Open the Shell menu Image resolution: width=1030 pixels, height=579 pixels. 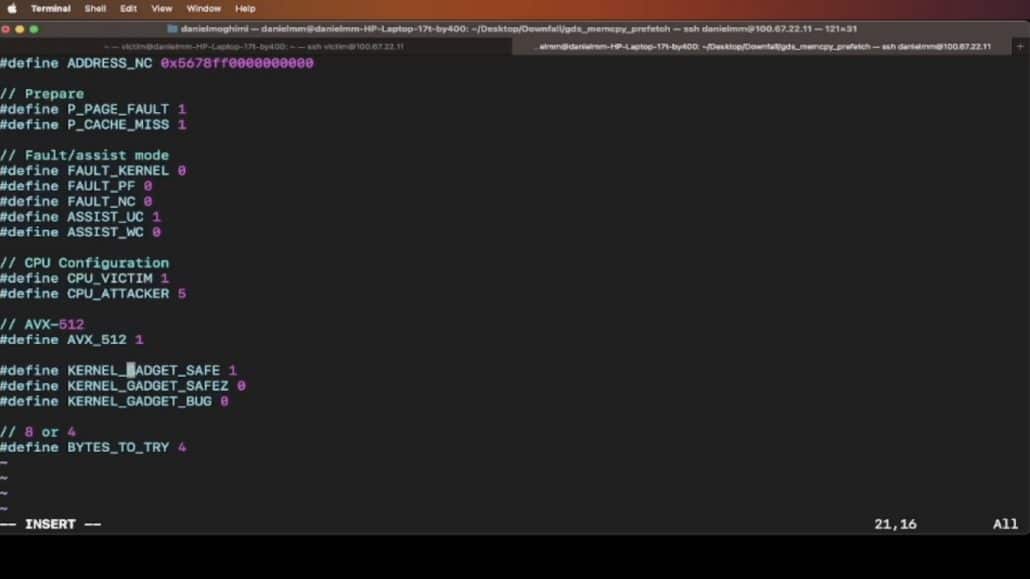click(95, 9)
